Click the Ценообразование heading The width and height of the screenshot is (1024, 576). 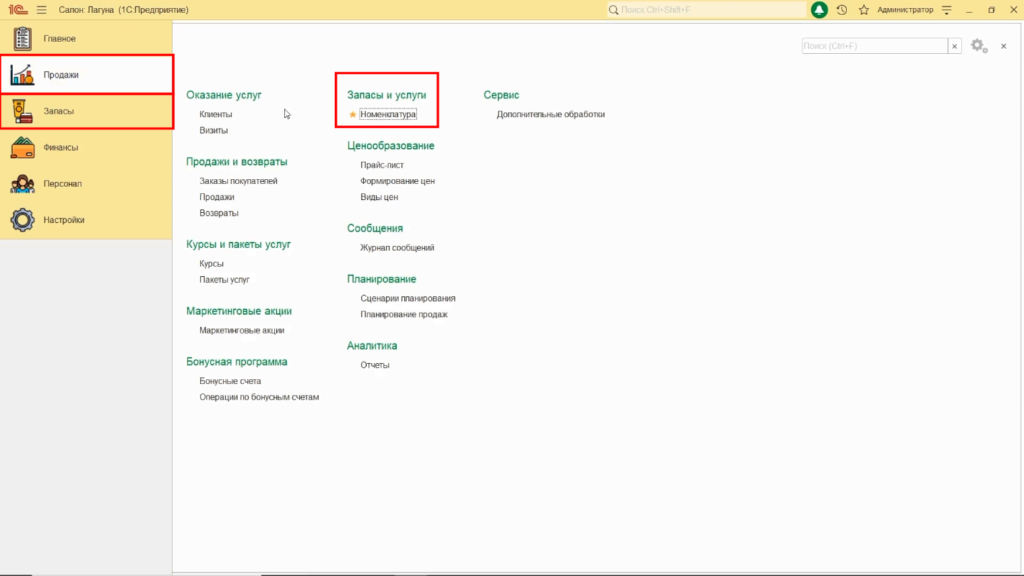pyautogui.click(x=391, y=146)
